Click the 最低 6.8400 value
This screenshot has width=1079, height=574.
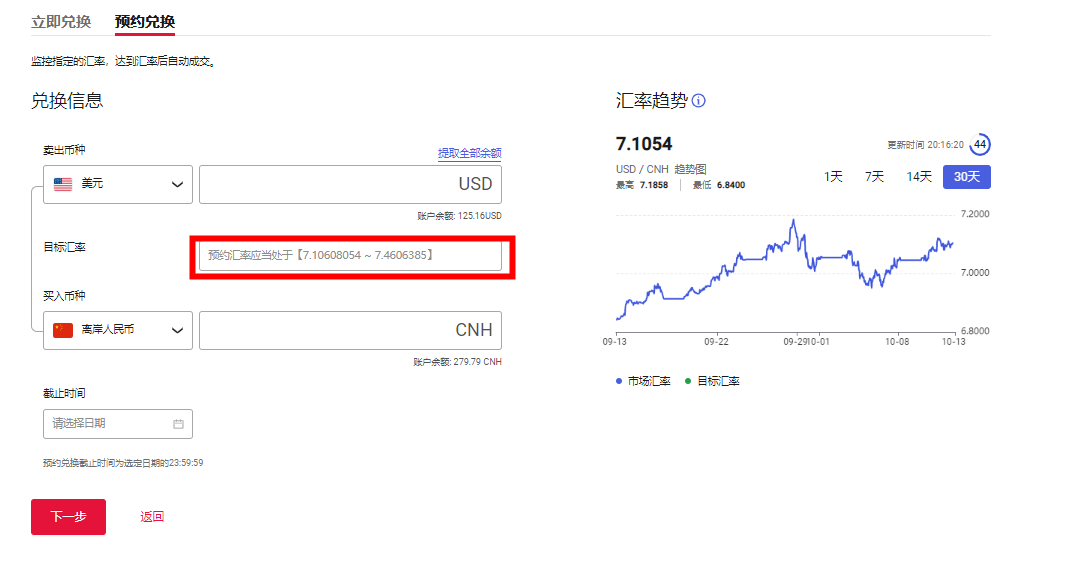click(718, 185)
